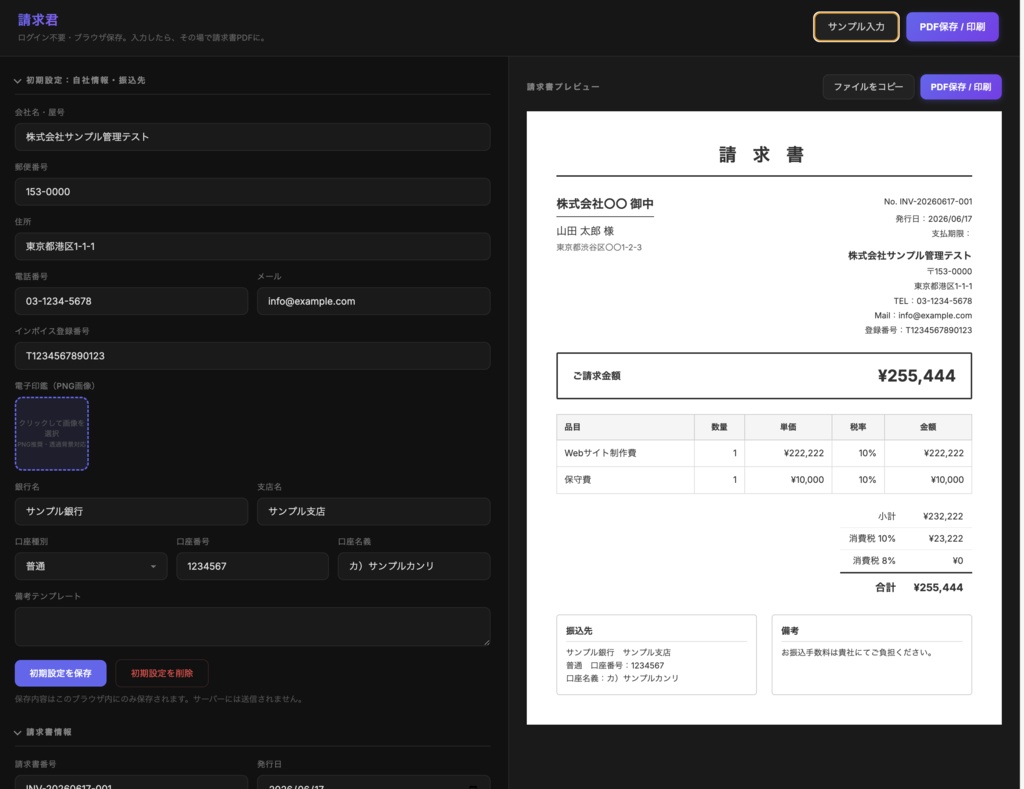The width and height of the screenshot is (1024, 789).
Task: Focus the 住所 address field
Action: tap(252, 247)
